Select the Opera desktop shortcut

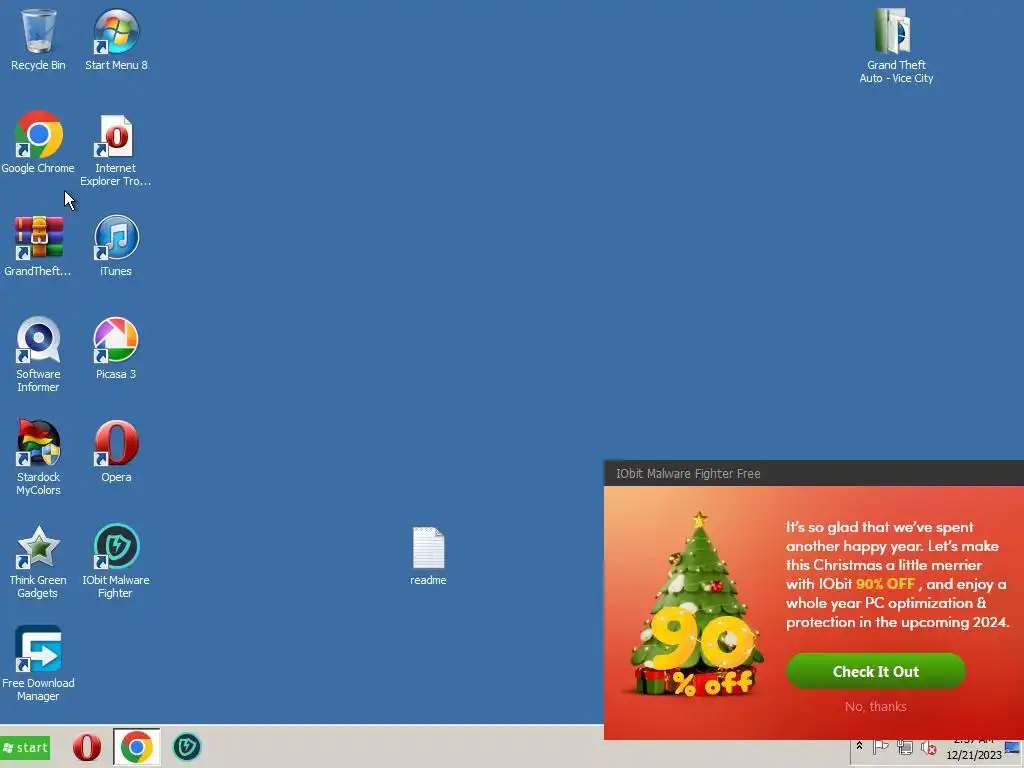116,451
